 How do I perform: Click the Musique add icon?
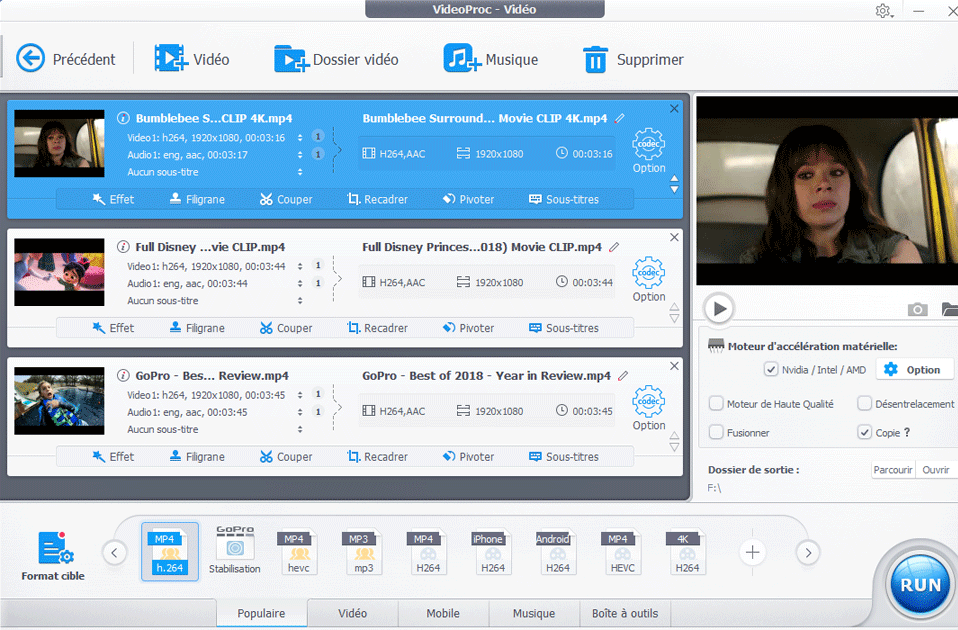point(461,59)
